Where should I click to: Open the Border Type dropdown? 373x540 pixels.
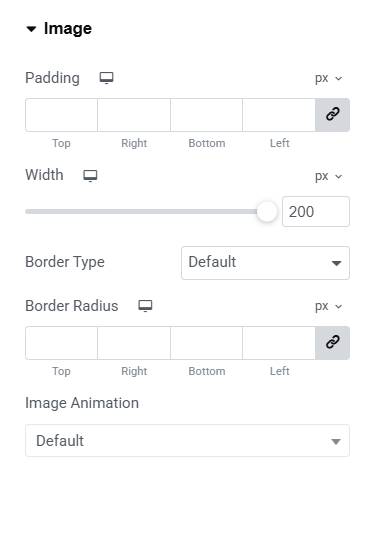coord(265,263)
